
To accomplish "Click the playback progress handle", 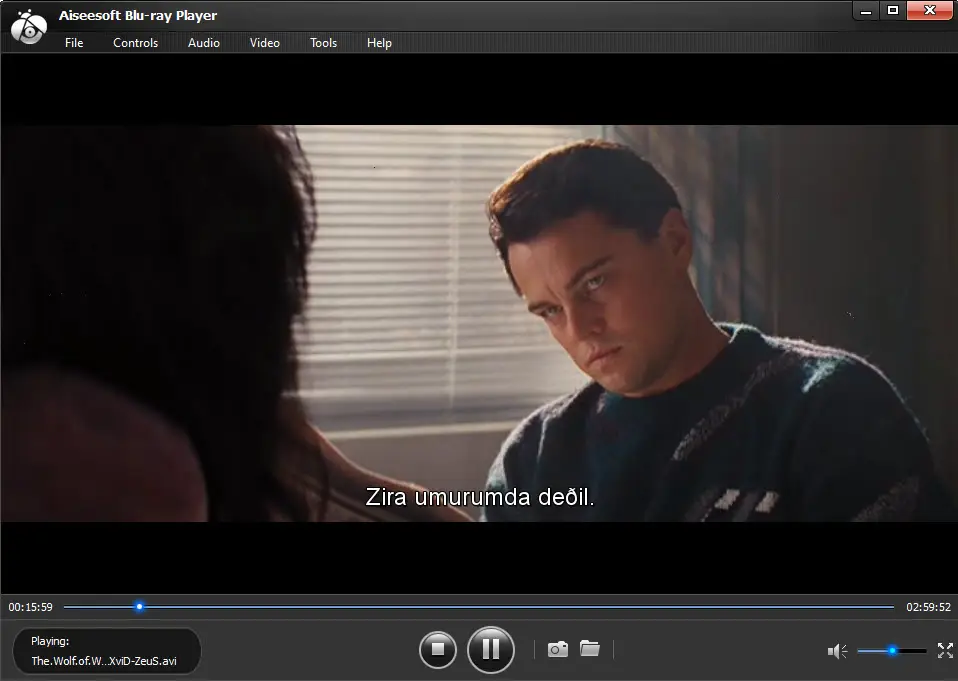I will [139, 606].
